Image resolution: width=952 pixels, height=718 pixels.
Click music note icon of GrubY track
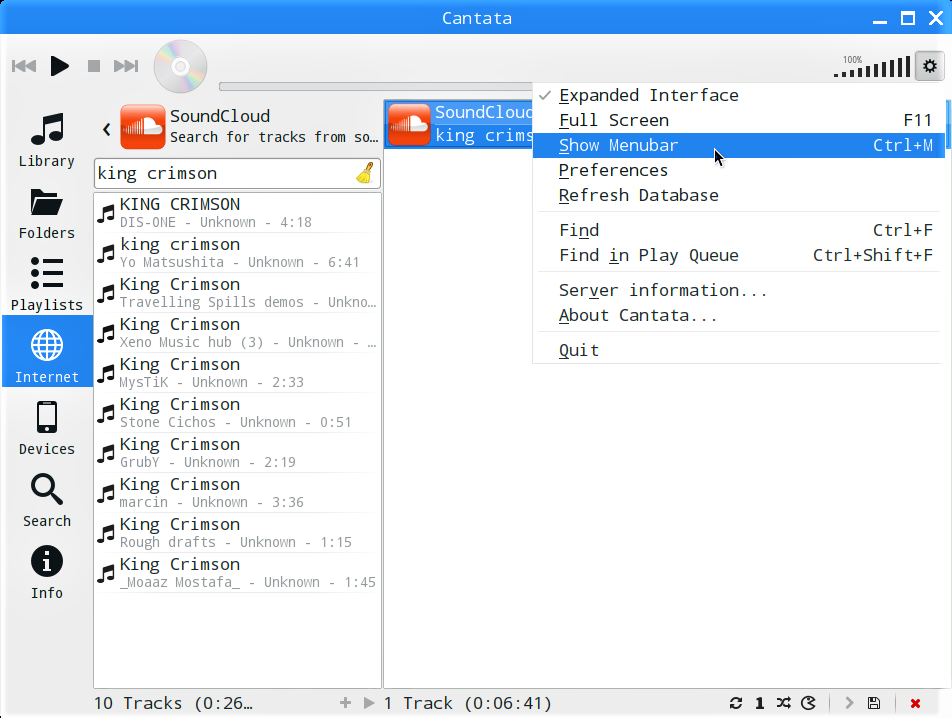(x=106, y=454)
